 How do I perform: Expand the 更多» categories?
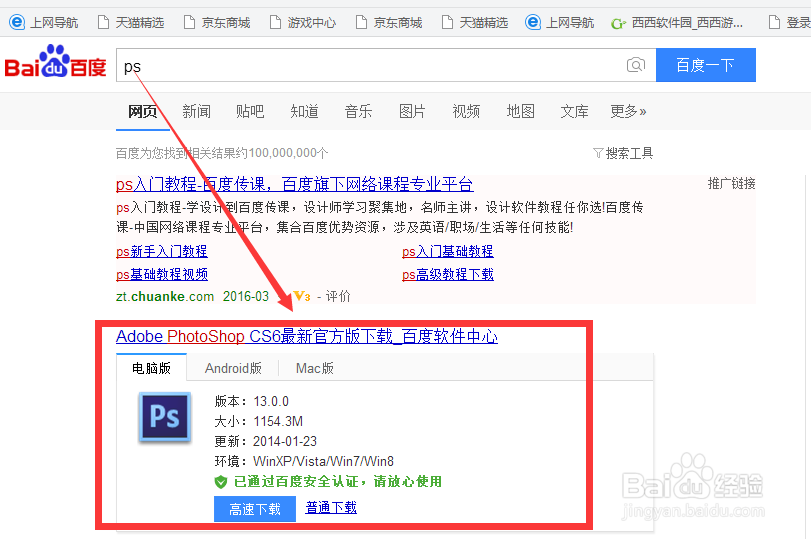(x=628, y=111)
